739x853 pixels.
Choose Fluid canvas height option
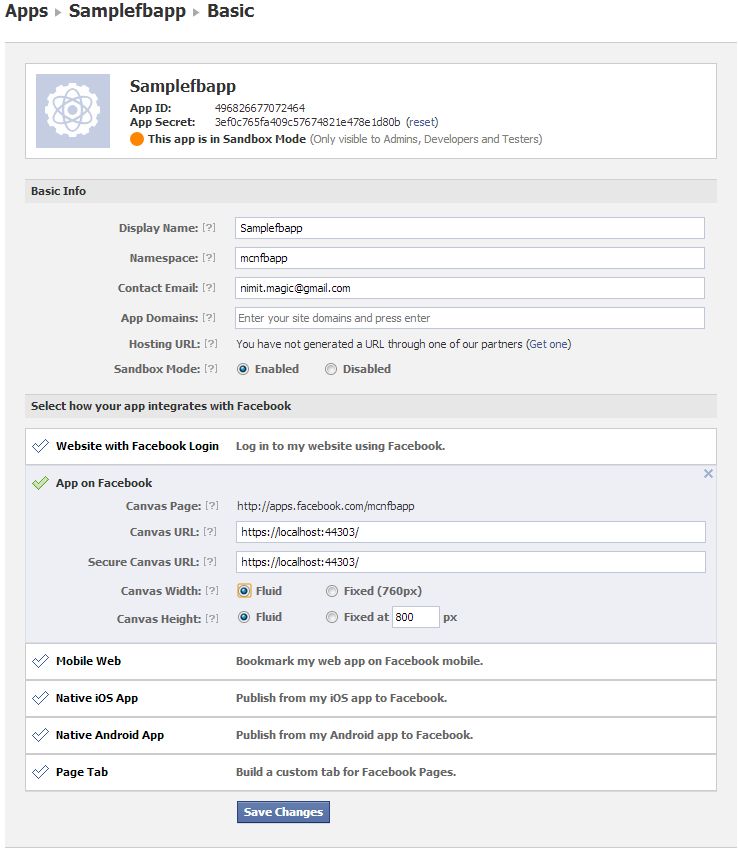[x=244, y=617]
